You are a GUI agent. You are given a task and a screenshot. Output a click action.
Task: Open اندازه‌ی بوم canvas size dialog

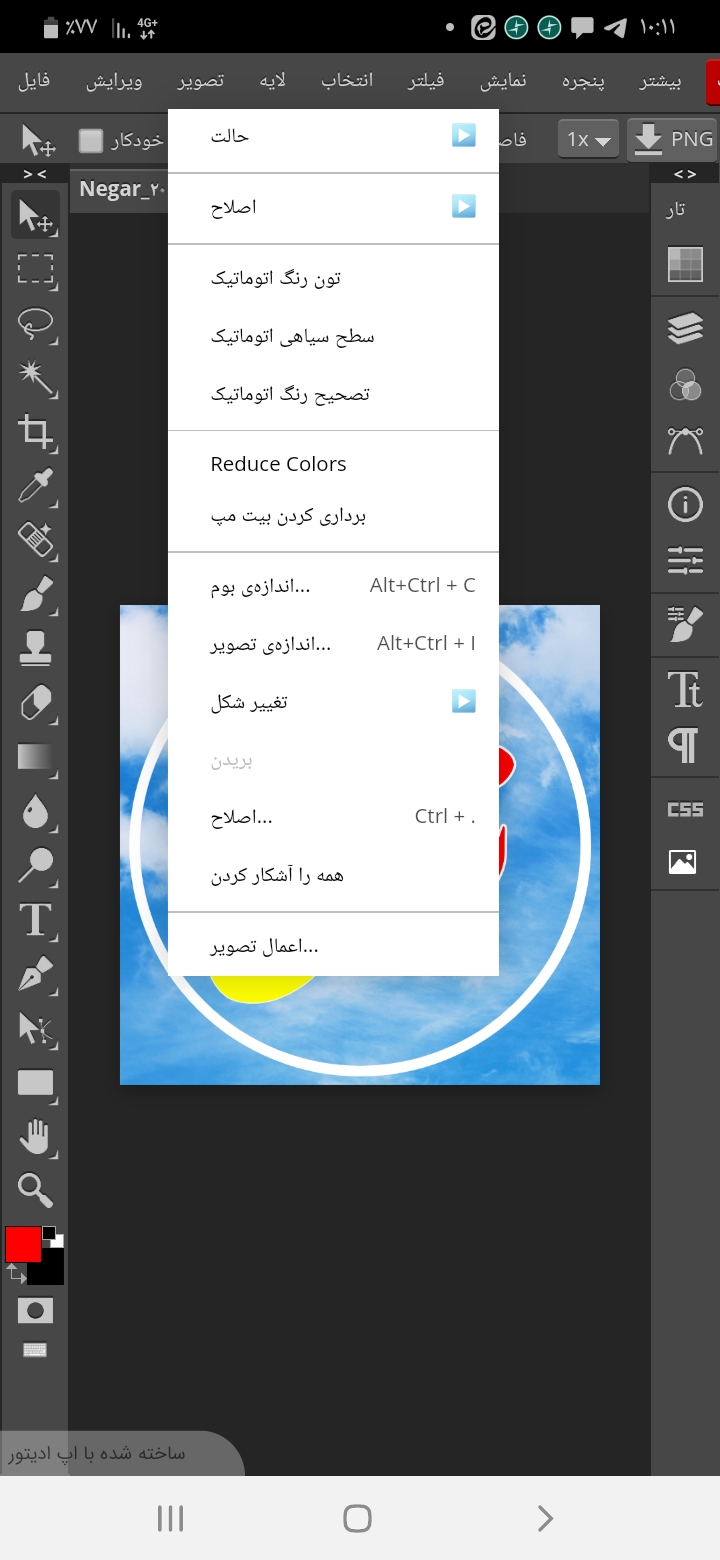tap(333, 586)
